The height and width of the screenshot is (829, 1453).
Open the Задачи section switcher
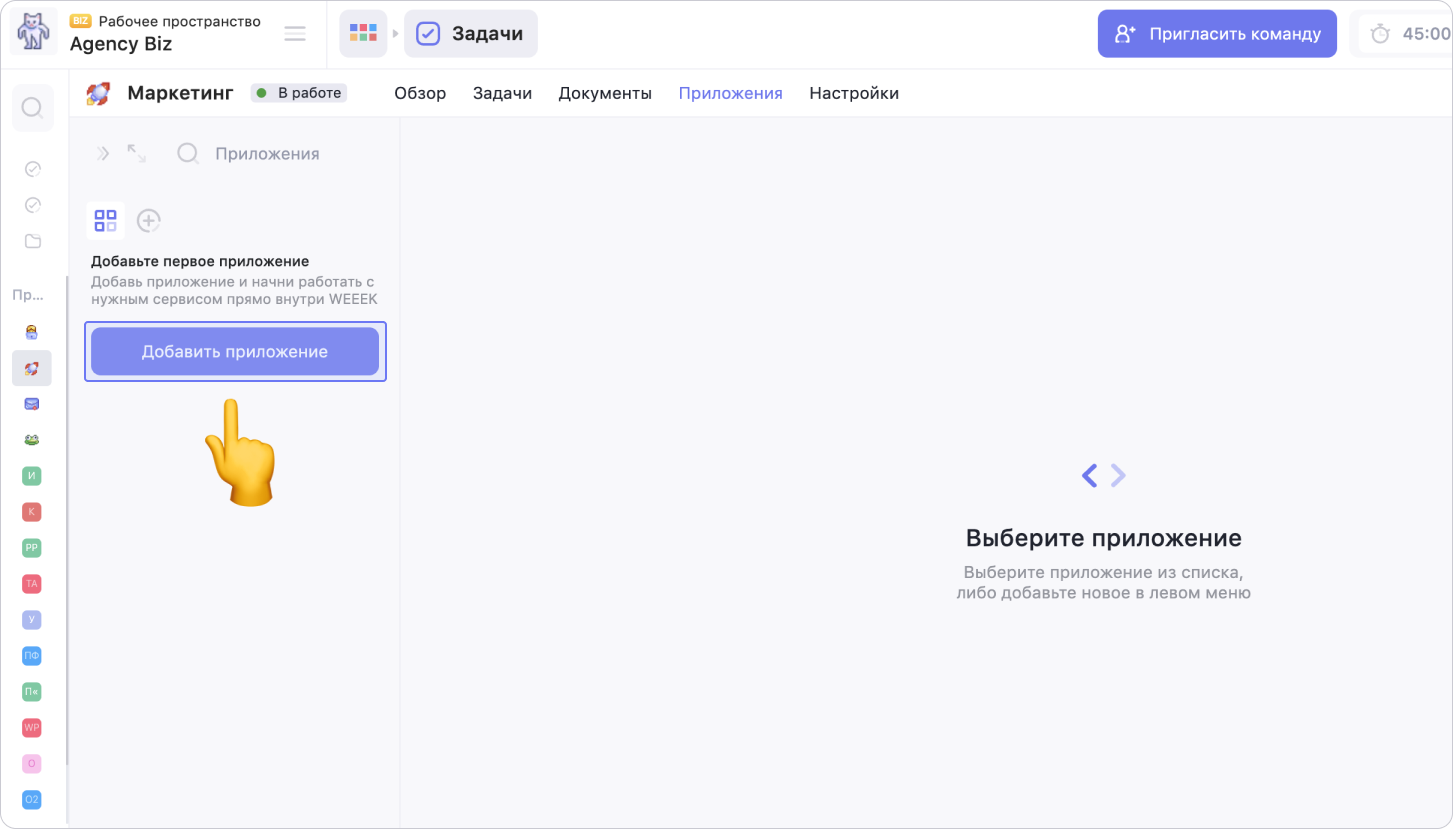click(x=471, y=34)
